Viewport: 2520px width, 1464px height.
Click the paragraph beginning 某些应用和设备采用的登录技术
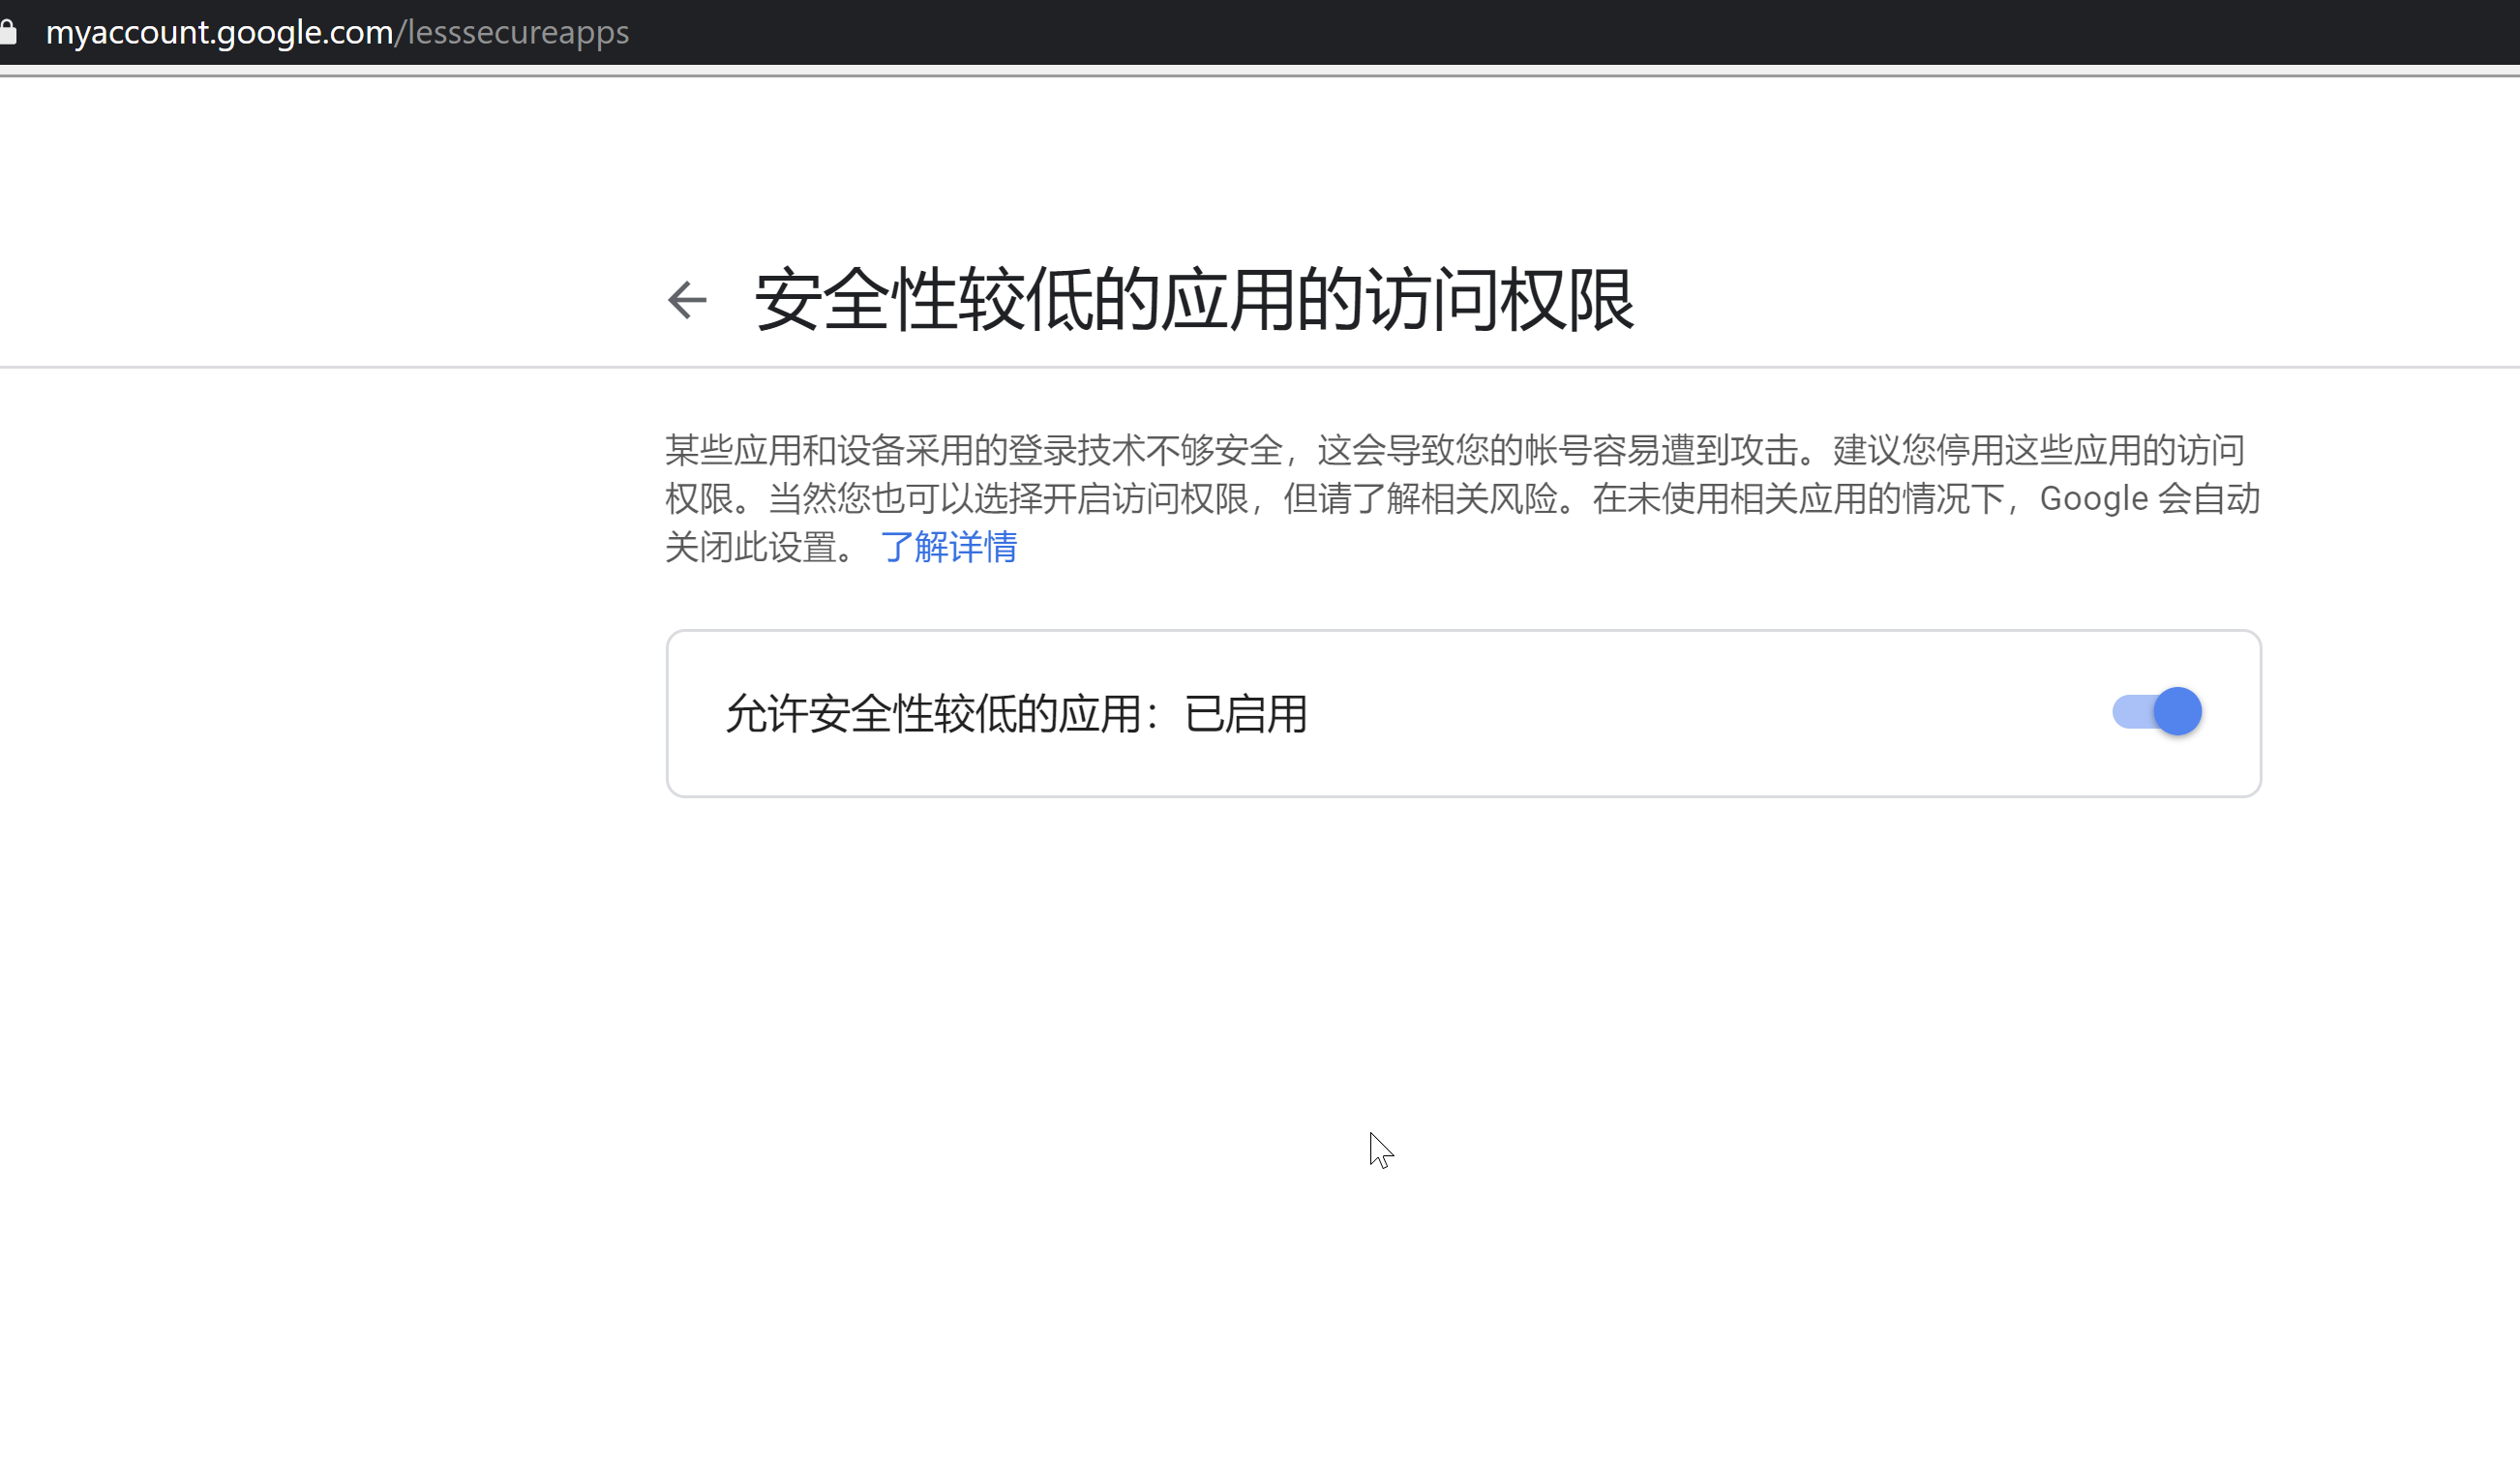pos(1463,498)
